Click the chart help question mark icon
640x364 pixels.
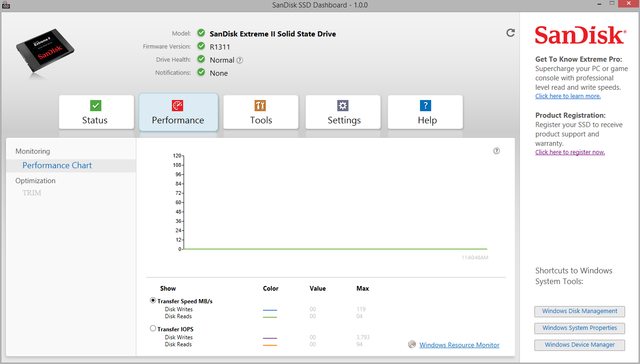tap(496, 151)
